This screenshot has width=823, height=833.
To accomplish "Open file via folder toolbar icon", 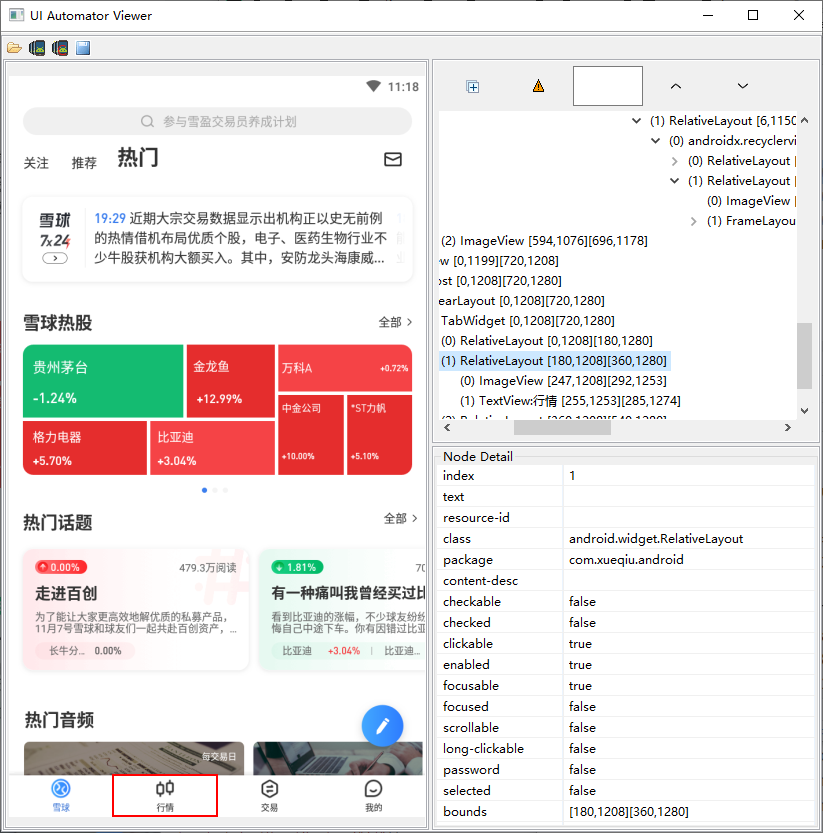I will 14,48.
